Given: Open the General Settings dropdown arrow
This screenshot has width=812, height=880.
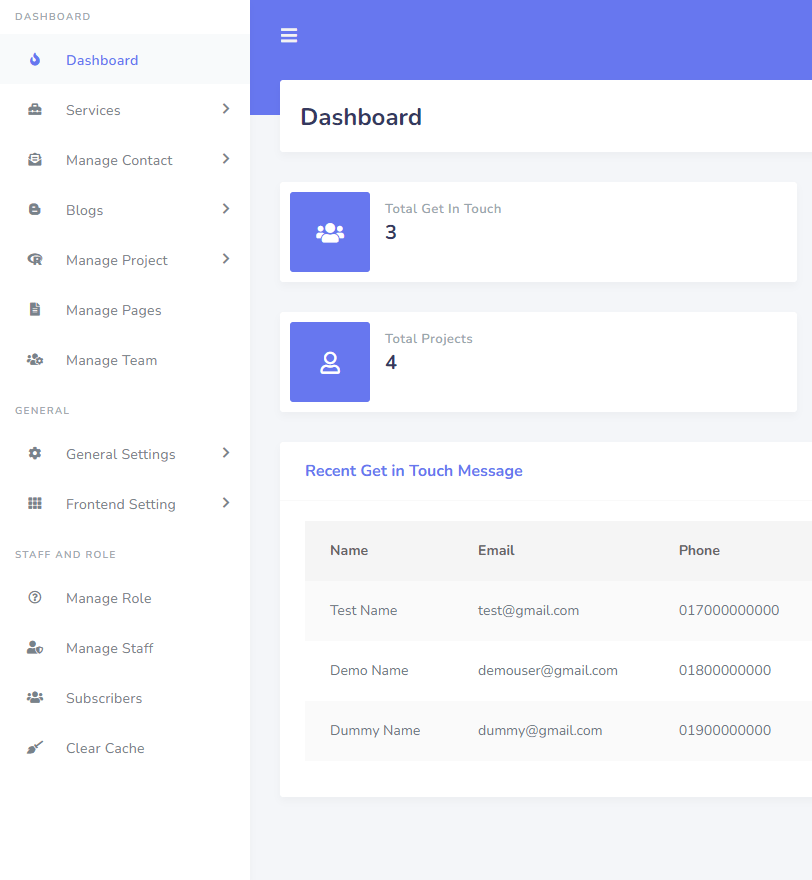Looking at the screenshot, I should [x=226, y=454].
